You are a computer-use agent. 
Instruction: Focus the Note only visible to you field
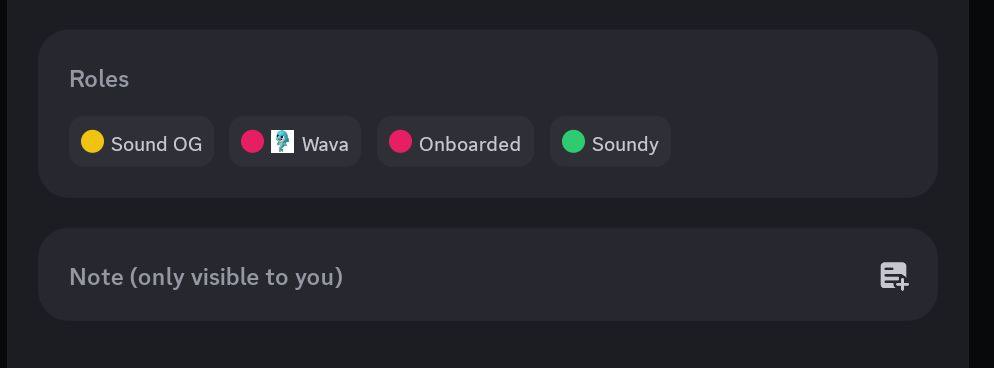pyautogui.click(x=487, y=274)
